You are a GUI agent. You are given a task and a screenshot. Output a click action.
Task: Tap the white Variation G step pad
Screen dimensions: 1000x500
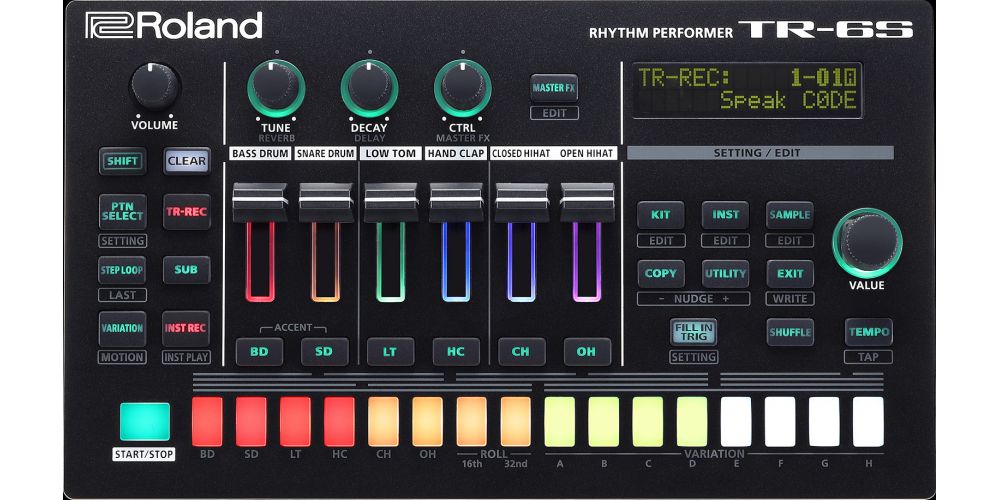pos(824,422)
